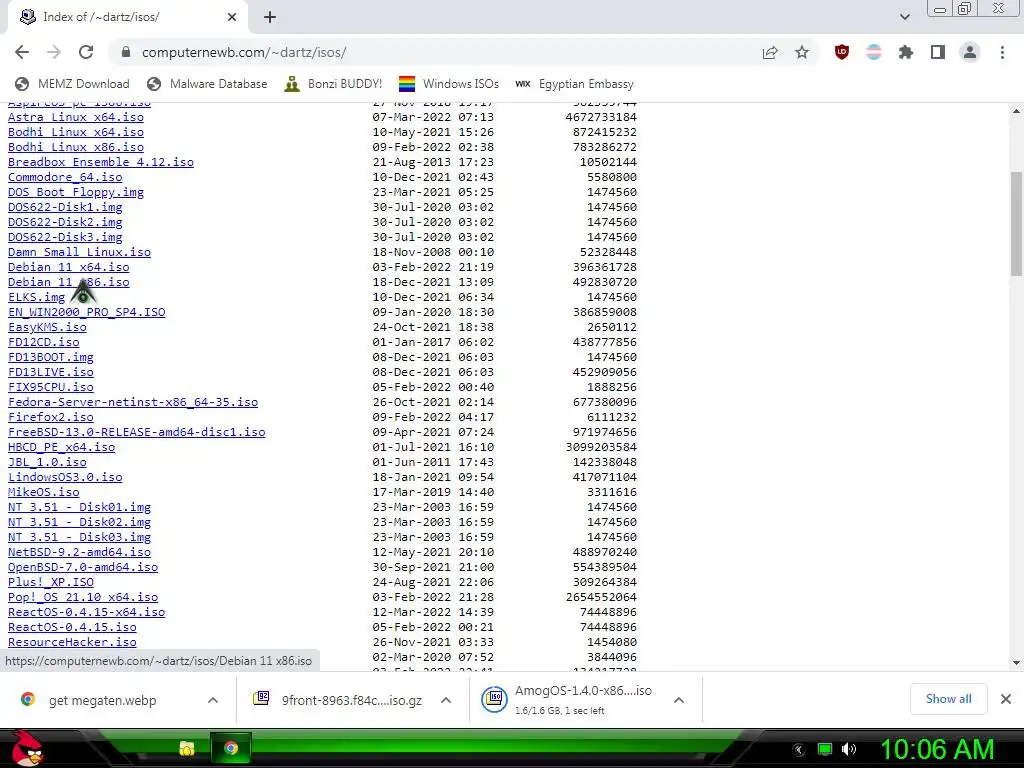Open the OpenBSD-7.0-amd64.iso link
Viewport: 1024px width, 768px height.
pos(83,568)
